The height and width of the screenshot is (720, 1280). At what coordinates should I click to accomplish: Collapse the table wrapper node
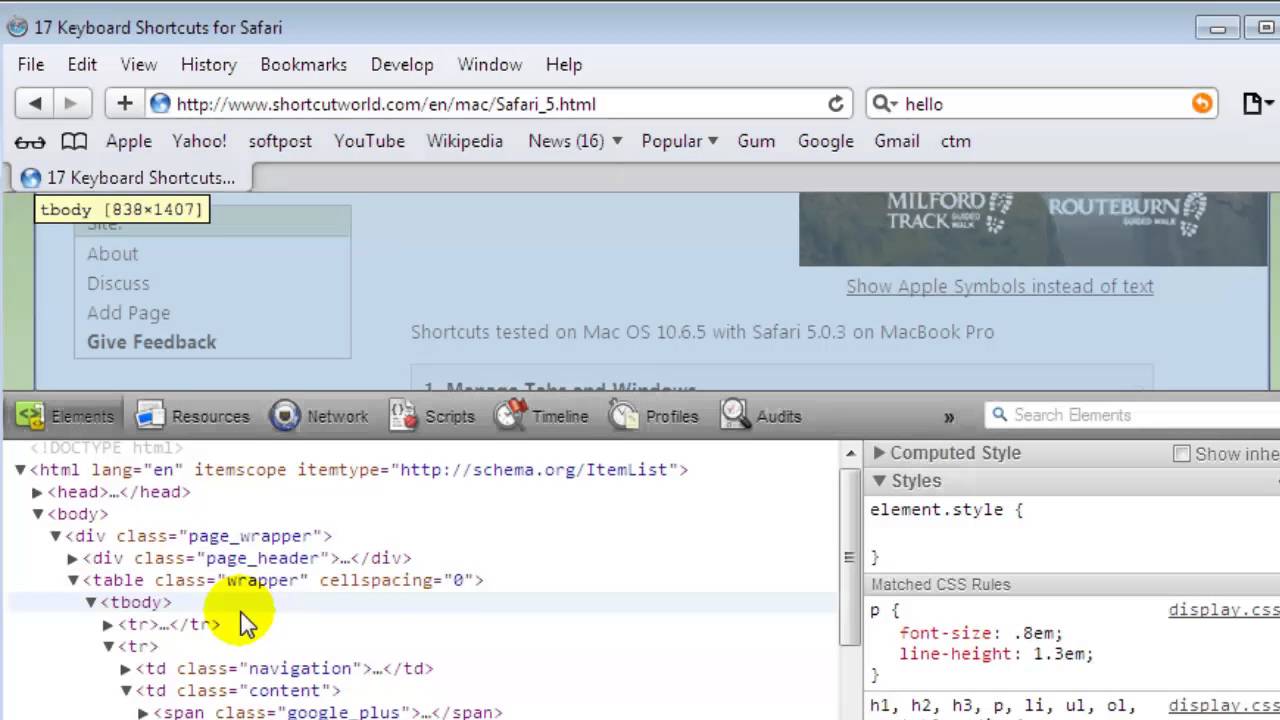click(73, 580)
